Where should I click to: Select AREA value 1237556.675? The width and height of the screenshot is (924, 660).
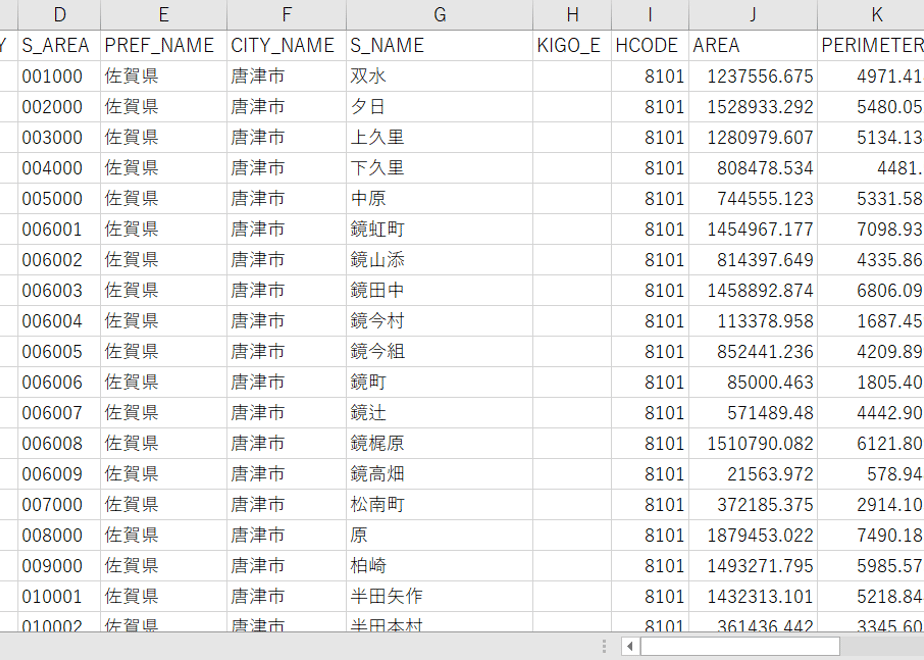click(753, 76)
